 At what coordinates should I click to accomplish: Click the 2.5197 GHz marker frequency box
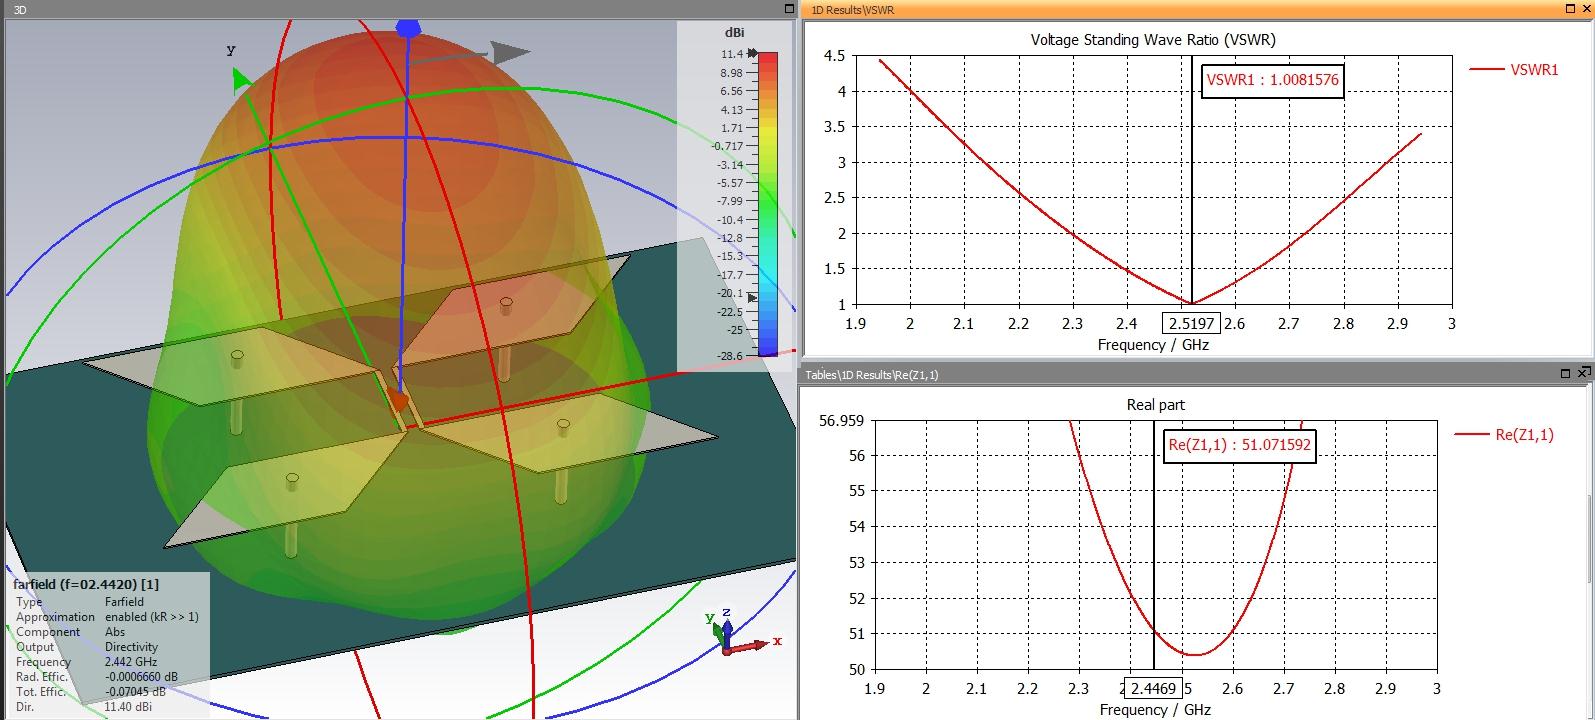pyautogui.click(x=1190, y=323)
